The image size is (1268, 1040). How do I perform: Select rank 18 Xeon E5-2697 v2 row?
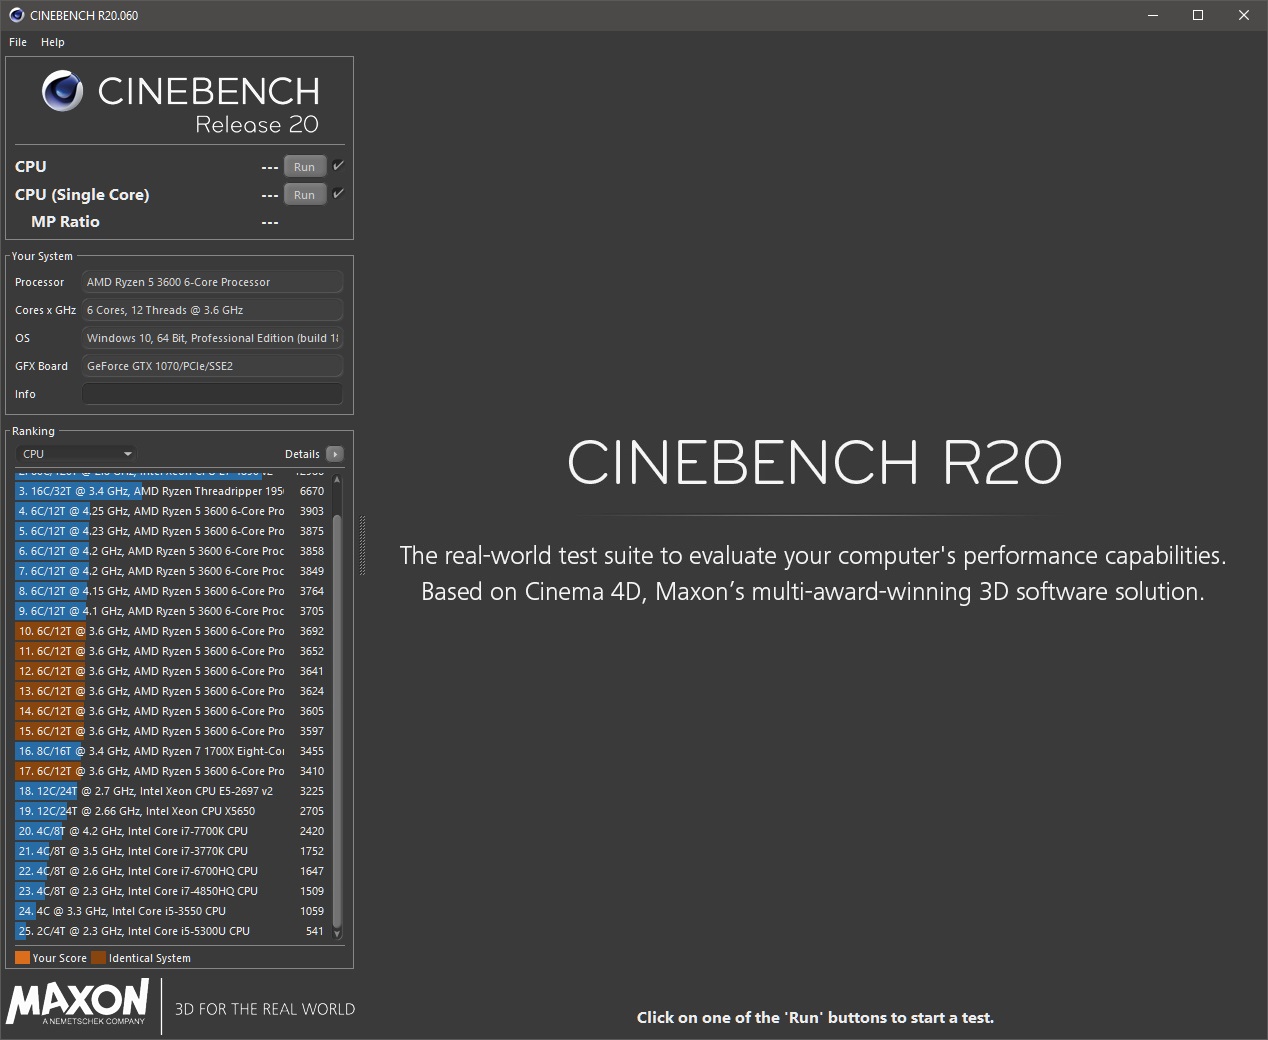171,791
